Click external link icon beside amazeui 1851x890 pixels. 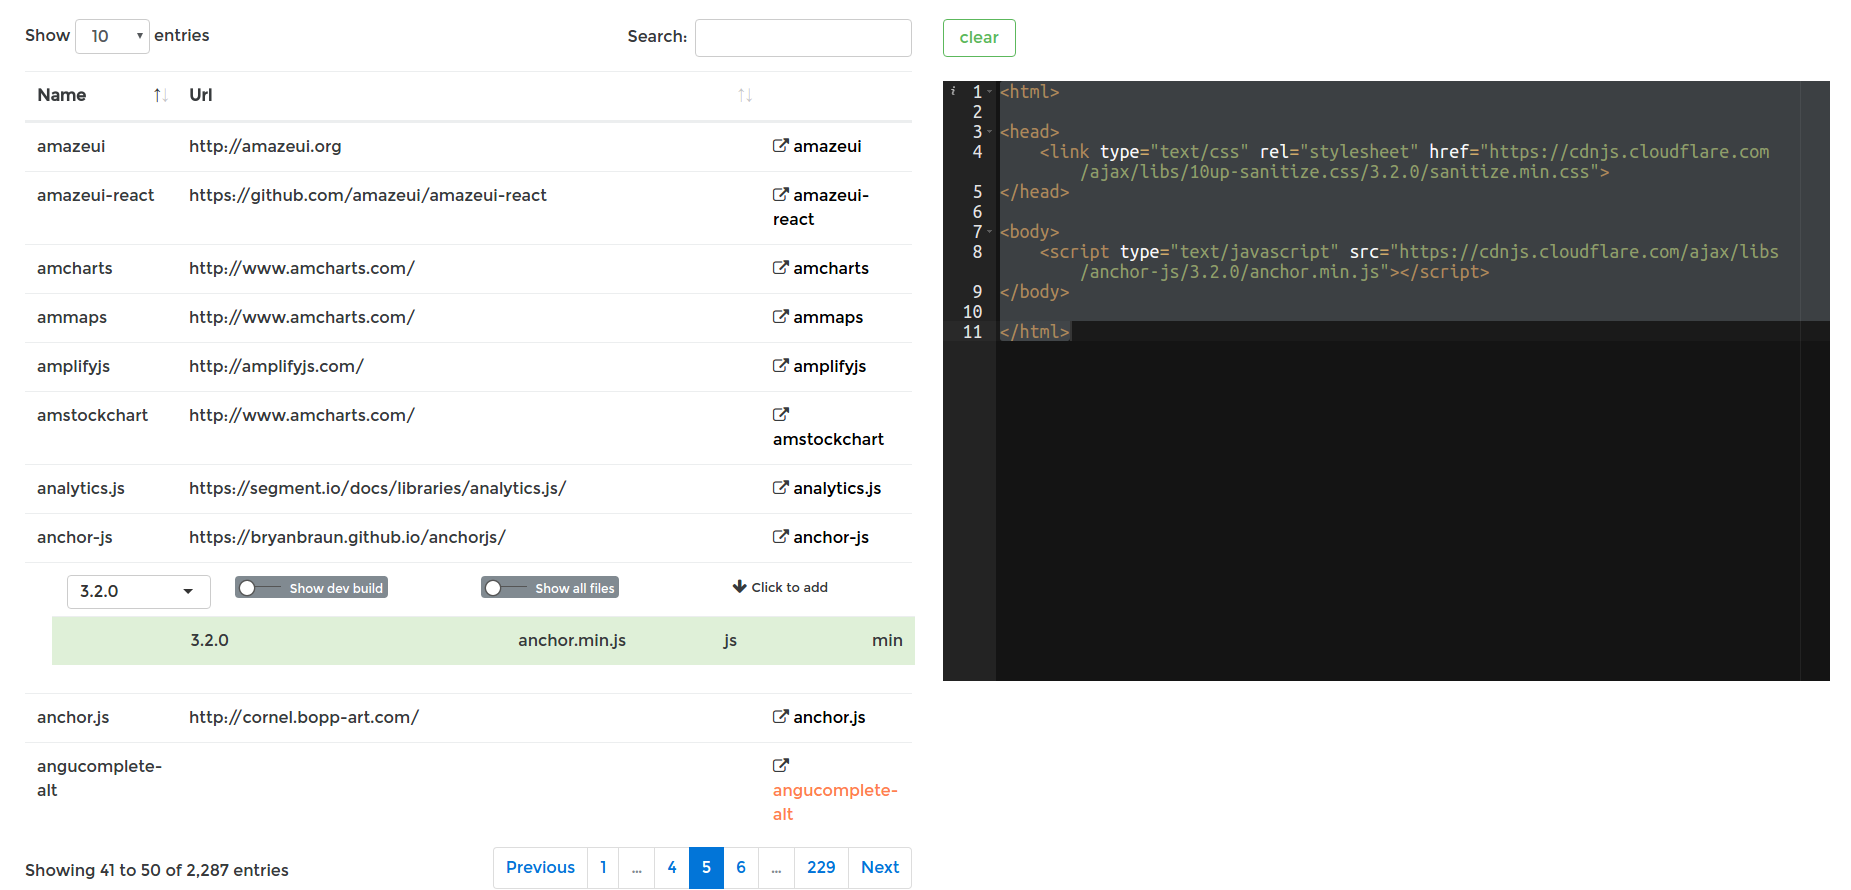(780, 146)
